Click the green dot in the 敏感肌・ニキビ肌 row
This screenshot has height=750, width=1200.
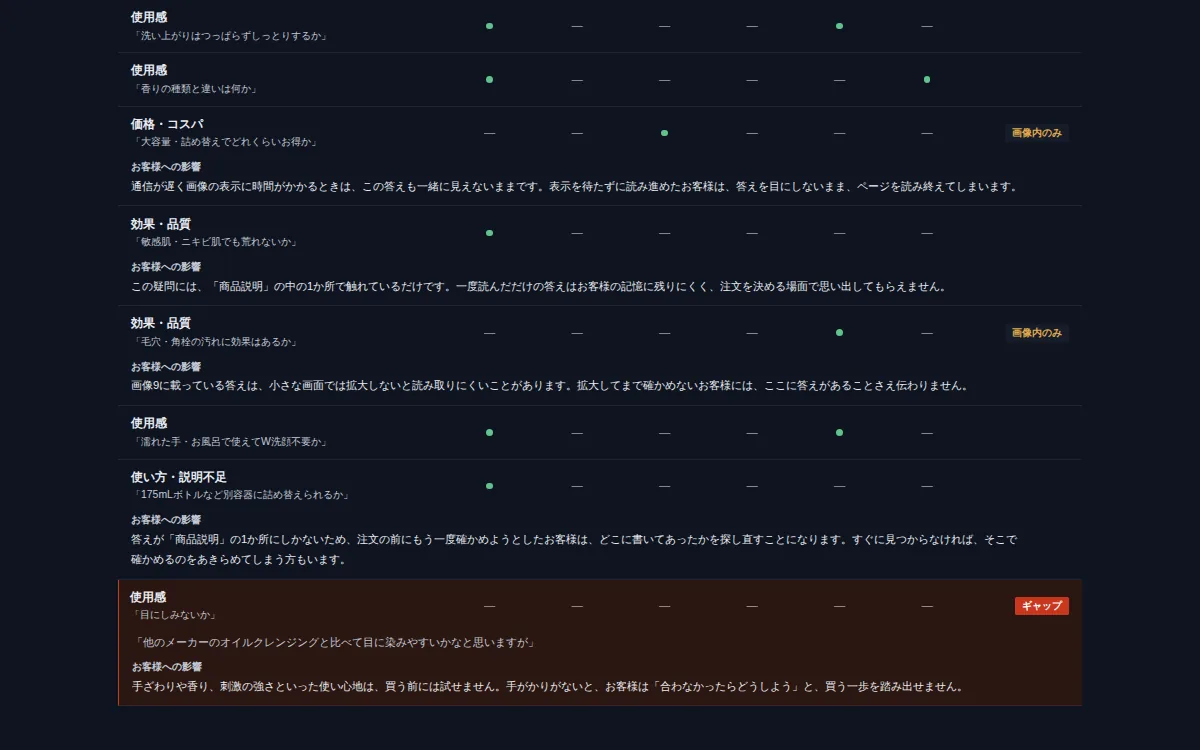point(489,233)
